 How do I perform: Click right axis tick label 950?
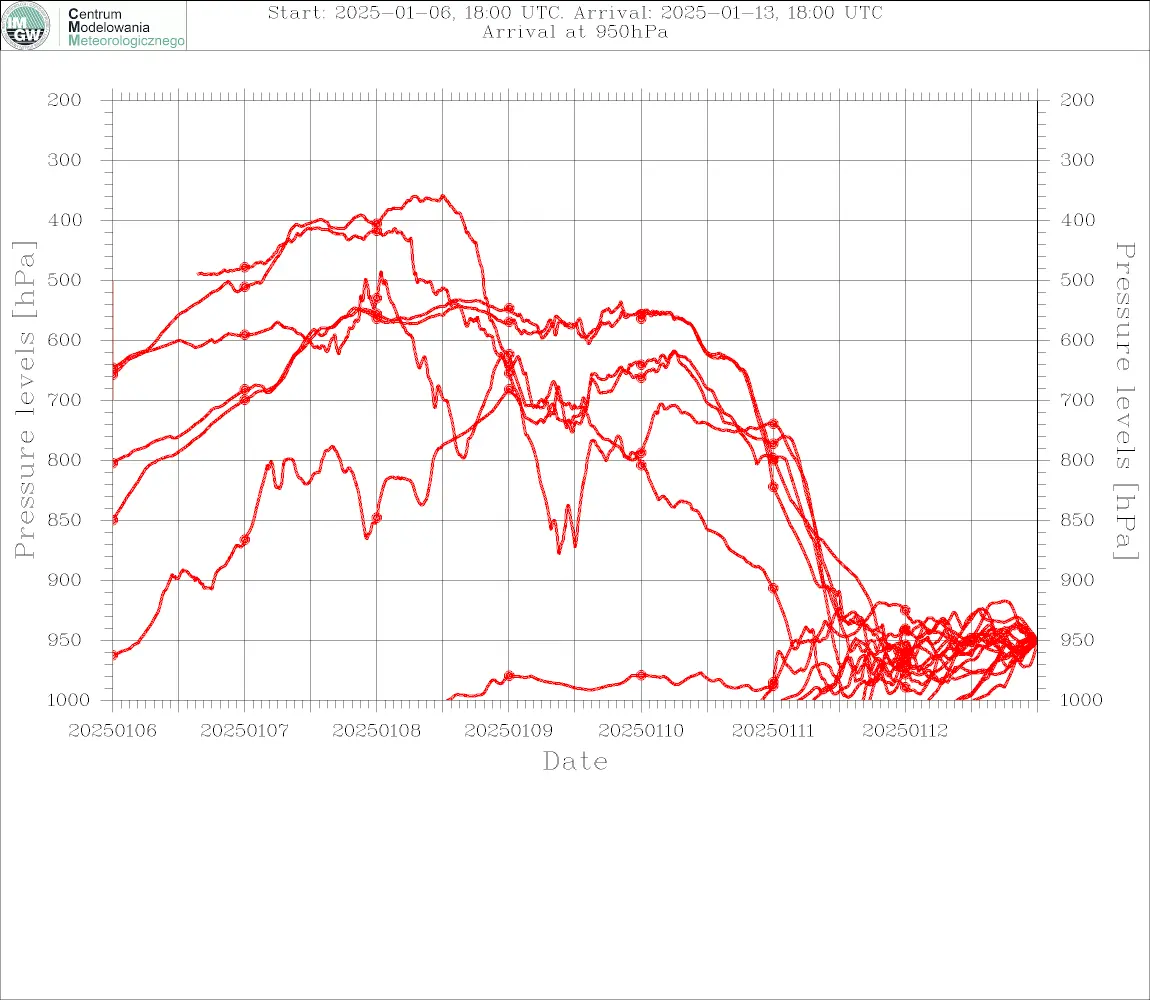(1077, 640)
